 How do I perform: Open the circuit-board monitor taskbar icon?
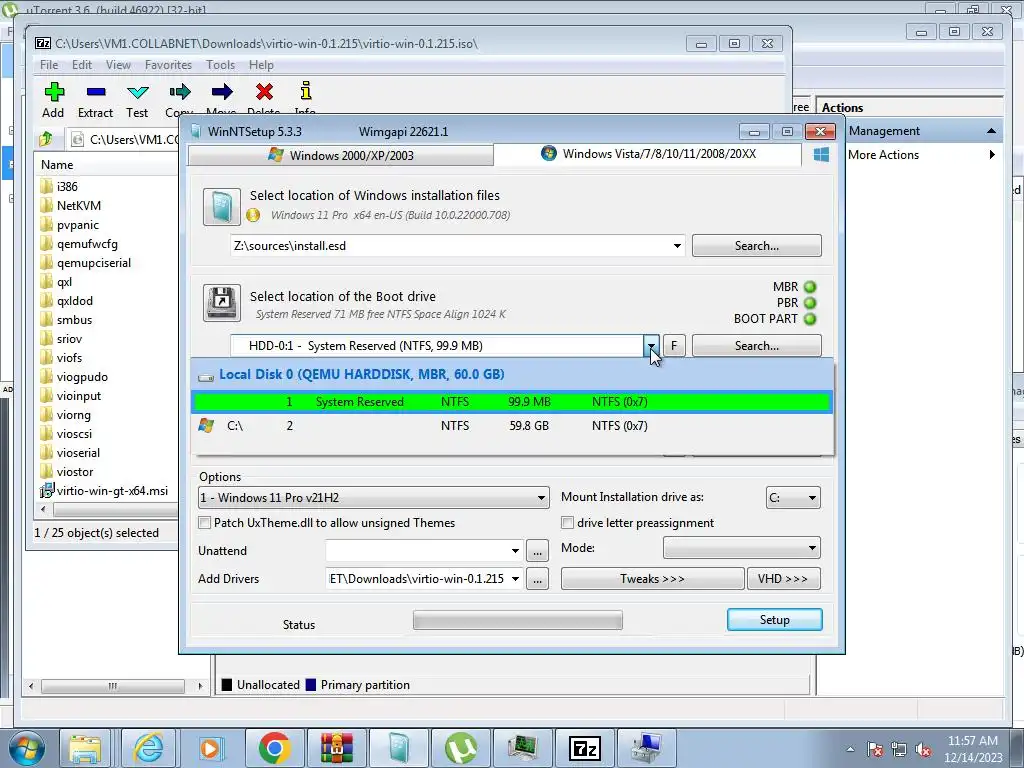tap(522, 748)
